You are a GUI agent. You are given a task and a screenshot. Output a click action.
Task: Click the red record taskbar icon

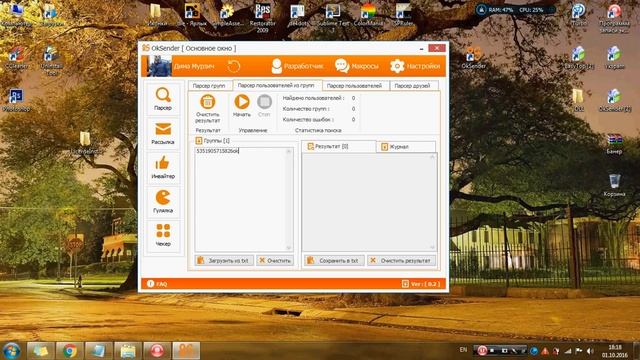pyautogui.click(x=157, y=351)
